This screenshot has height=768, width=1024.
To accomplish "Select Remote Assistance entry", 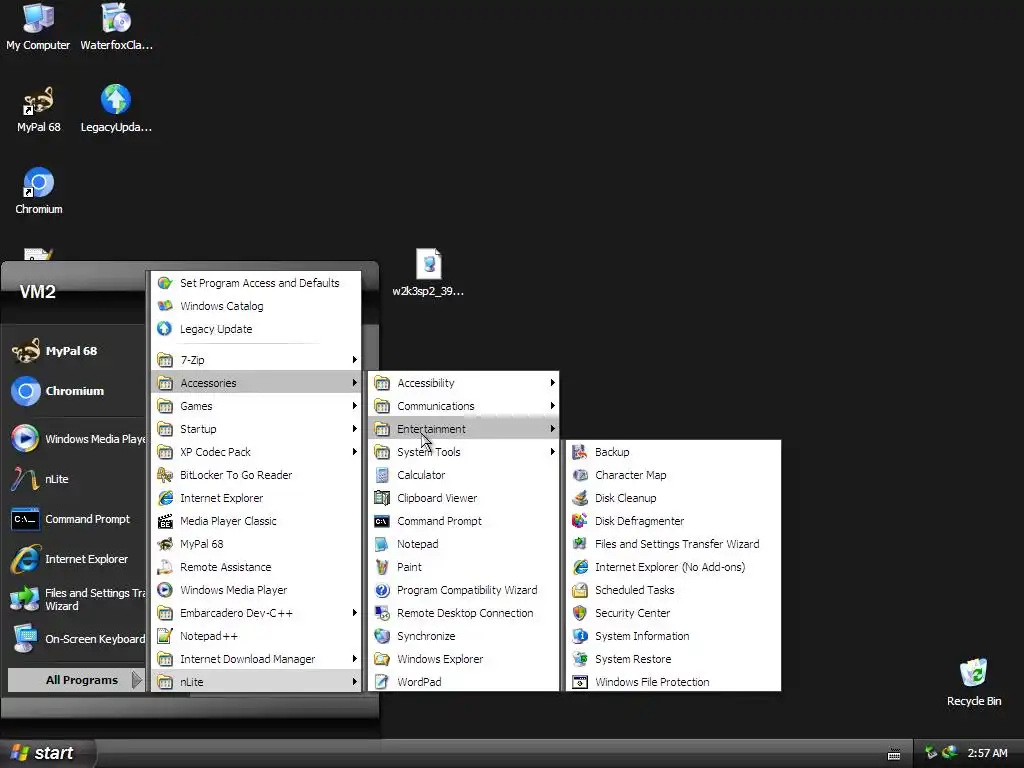I will [256, 567].
